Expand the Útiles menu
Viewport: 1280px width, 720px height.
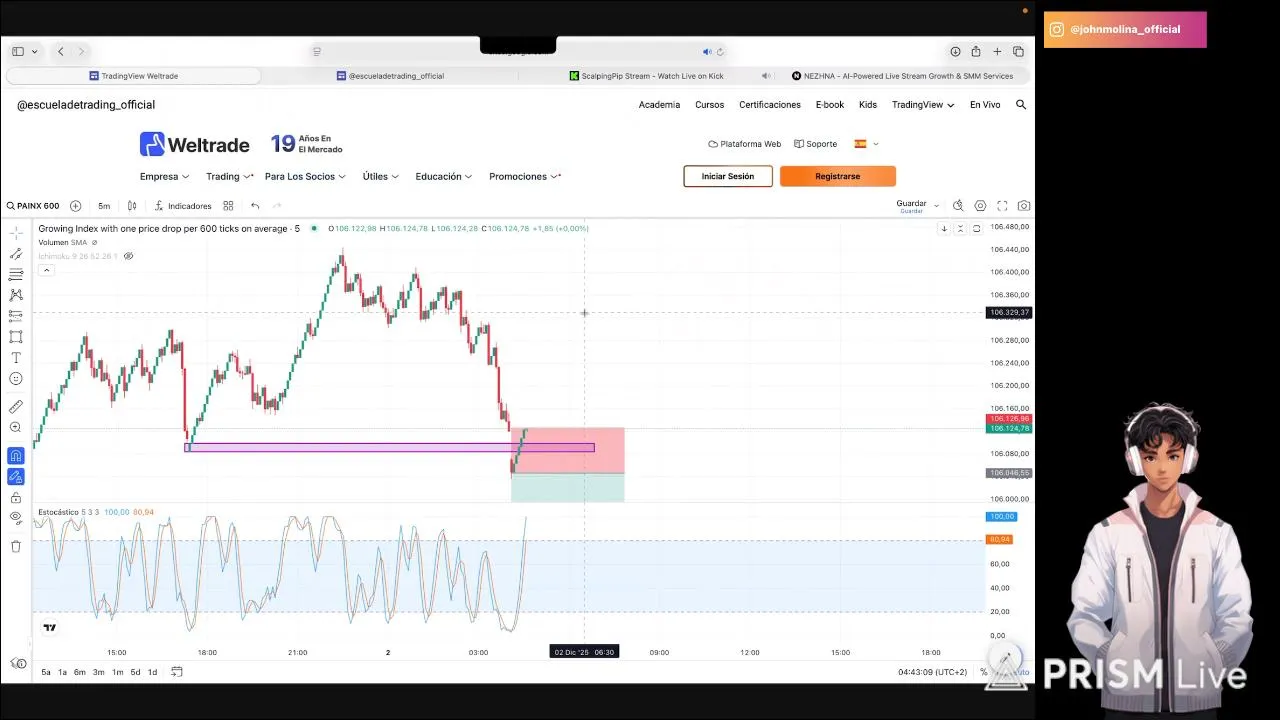[x=380, y=177]
